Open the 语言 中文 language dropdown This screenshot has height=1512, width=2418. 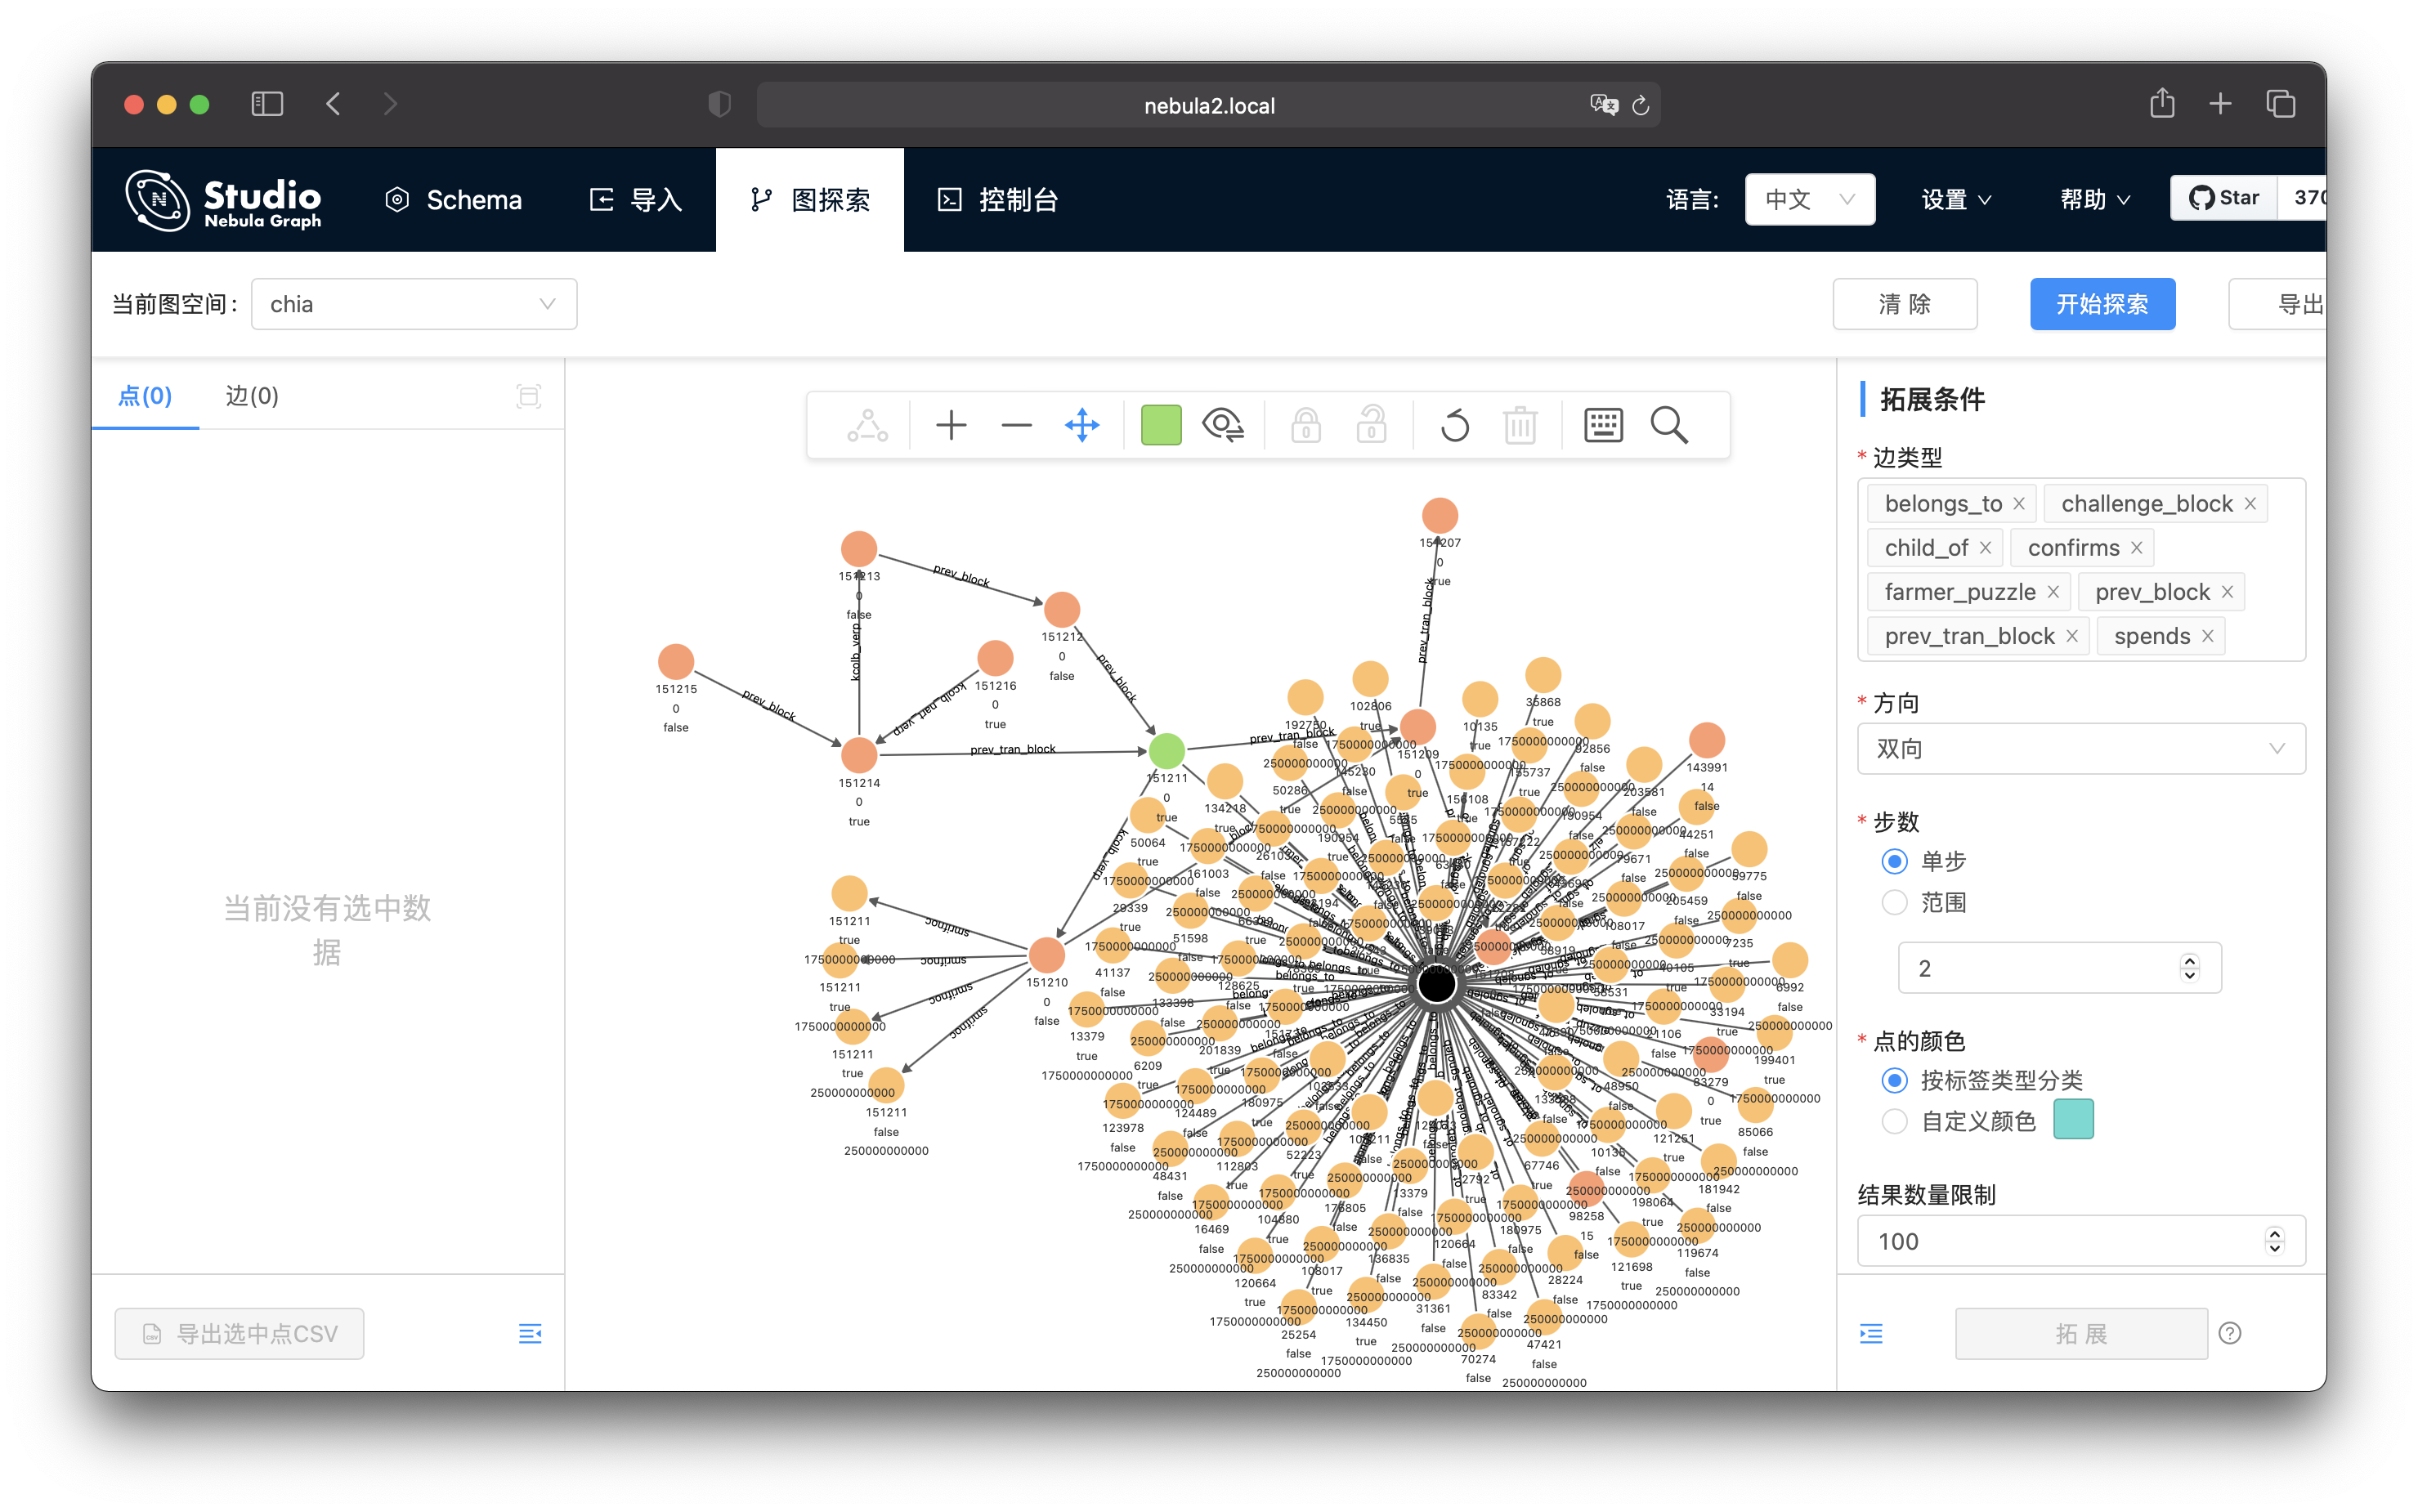(1809, 199)
